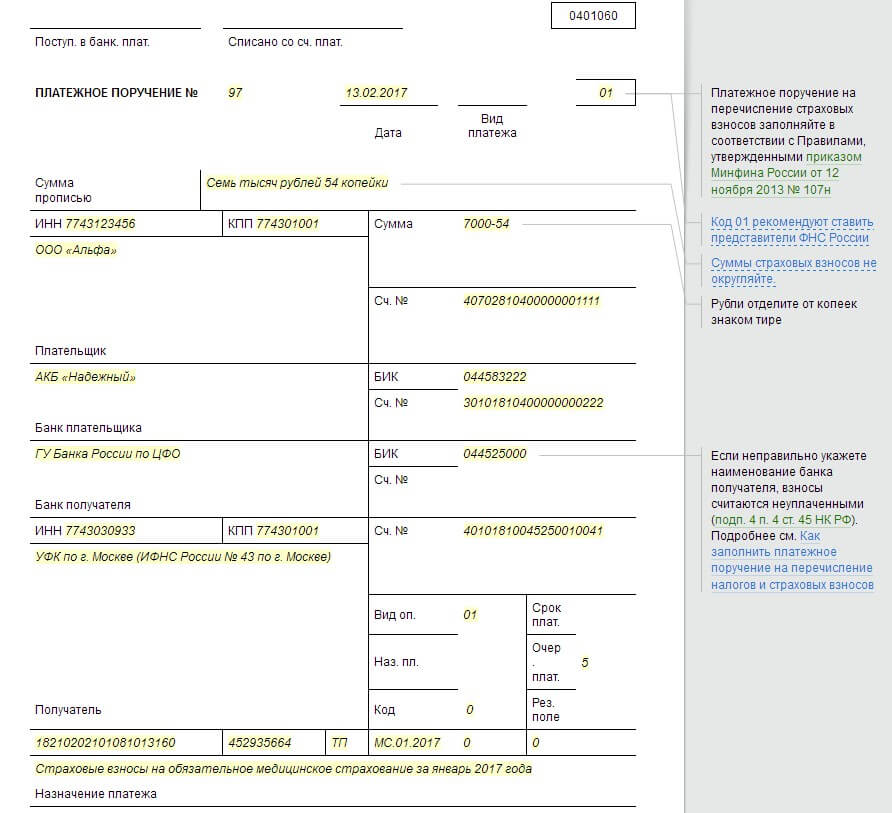This screenshot has height=813, width=892.
Task: Click the form code box 0401060
Action: click(593, 15)
